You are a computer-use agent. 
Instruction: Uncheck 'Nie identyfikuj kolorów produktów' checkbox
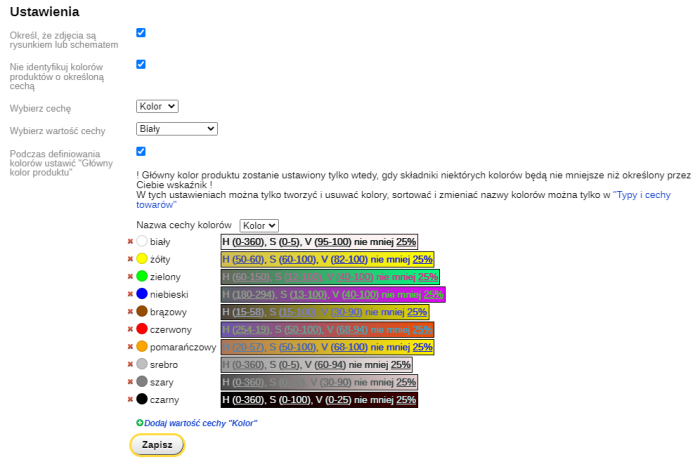pyautogui.click(x=141, y=64)
